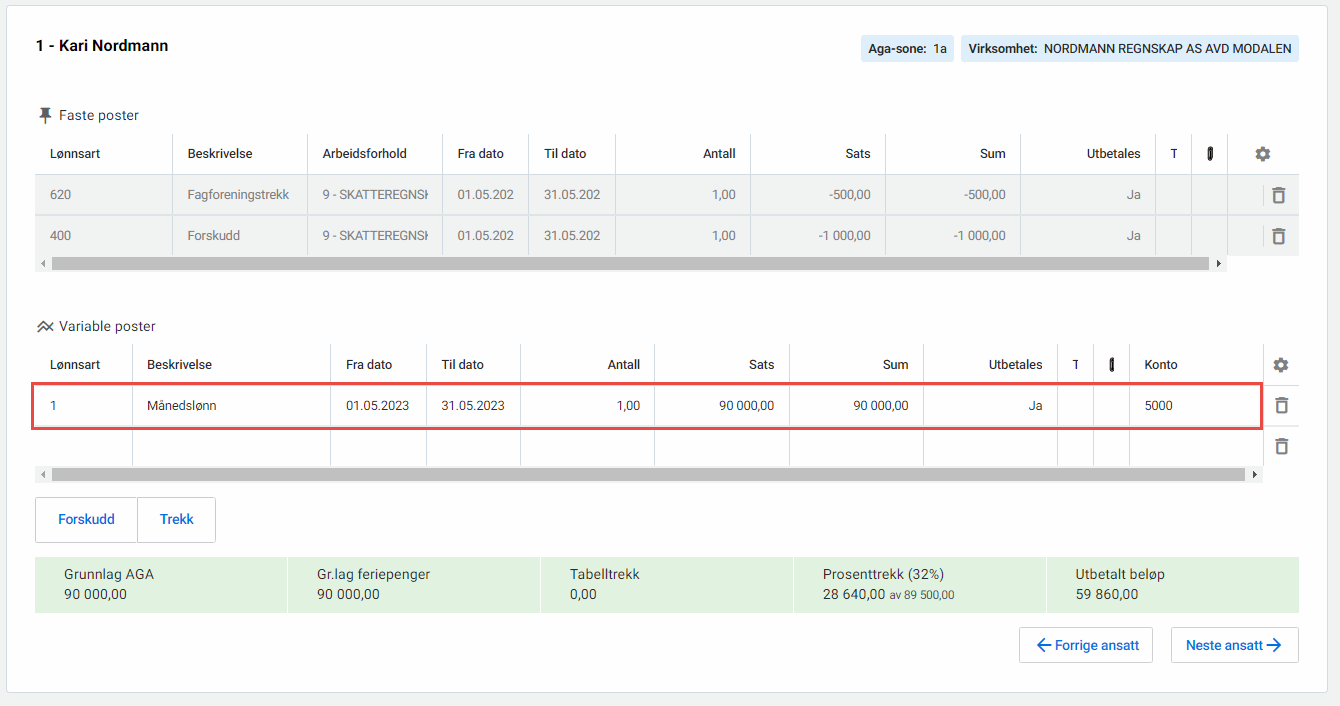Go to Neste ansatt

click(1234, 645)
